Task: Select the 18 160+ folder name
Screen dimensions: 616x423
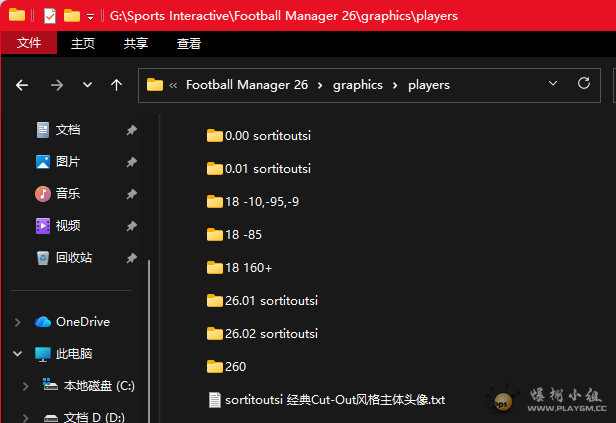Action: coord(248,268)
